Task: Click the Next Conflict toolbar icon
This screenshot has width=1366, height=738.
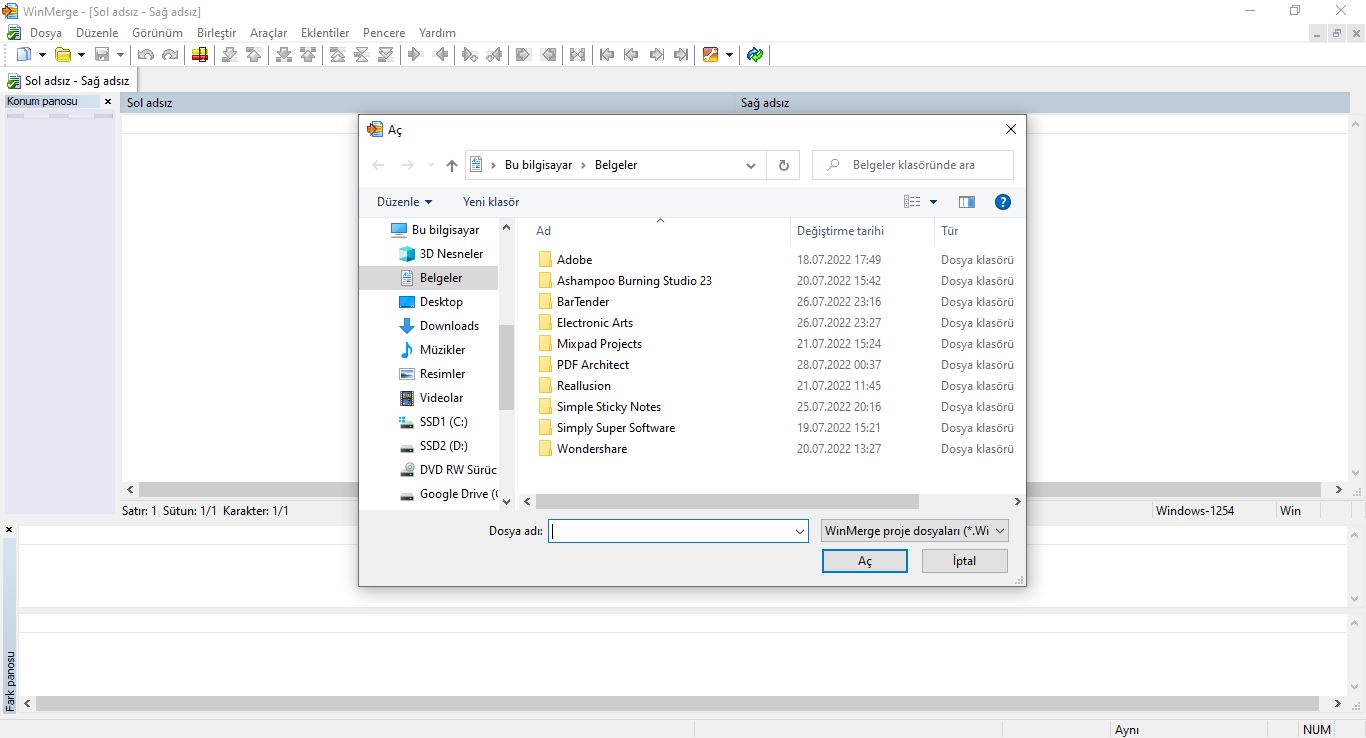Action: point(284,54)
